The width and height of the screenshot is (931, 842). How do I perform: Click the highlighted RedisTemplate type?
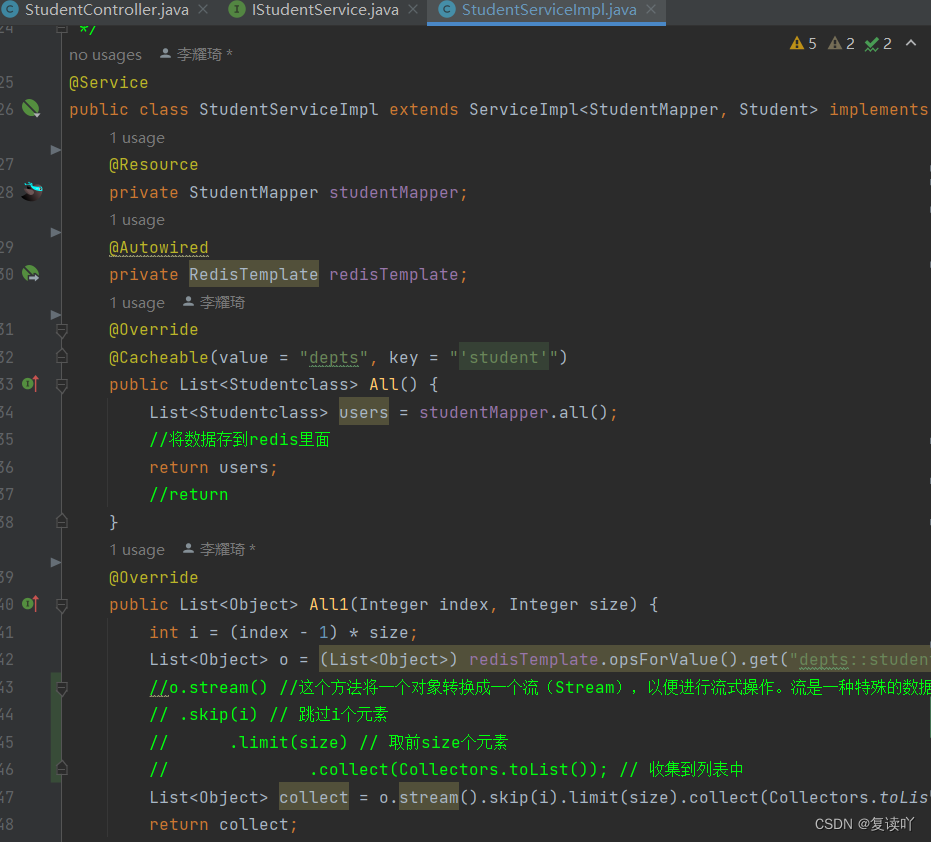tap(254, 274)
